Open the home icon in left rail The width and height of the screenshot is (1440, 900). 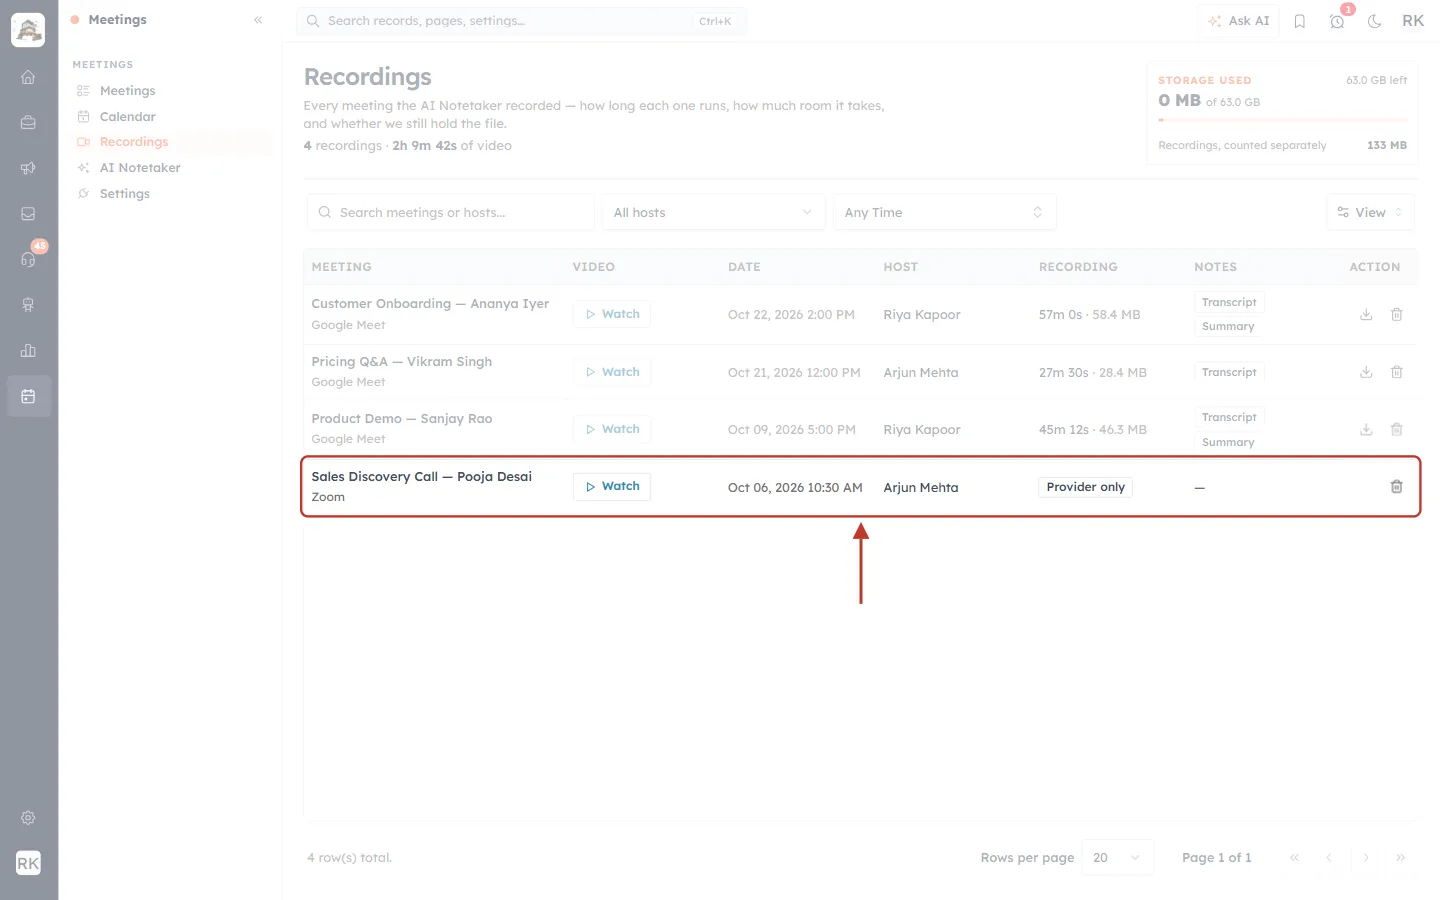coord(28,77)
